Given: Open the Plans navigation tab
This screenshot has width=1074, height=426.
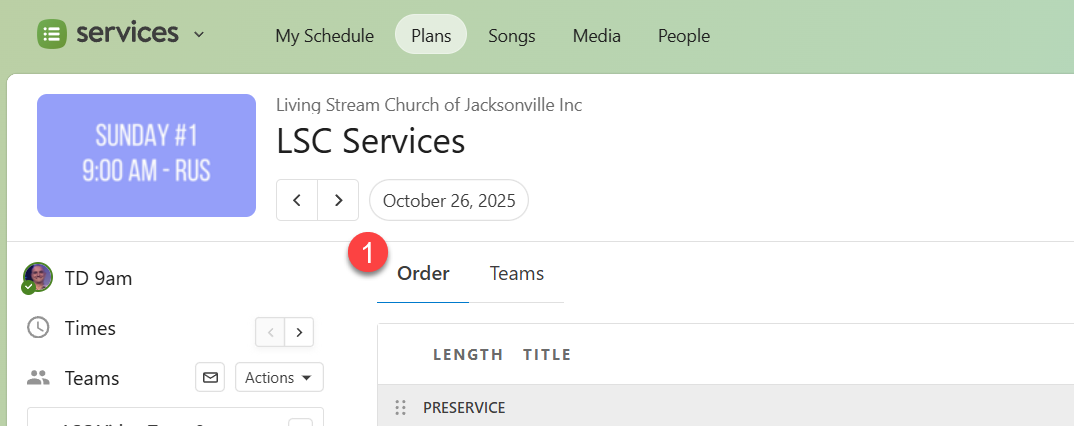Looking at the screenshot, I should pyautogui.click(x=431, y=36).
